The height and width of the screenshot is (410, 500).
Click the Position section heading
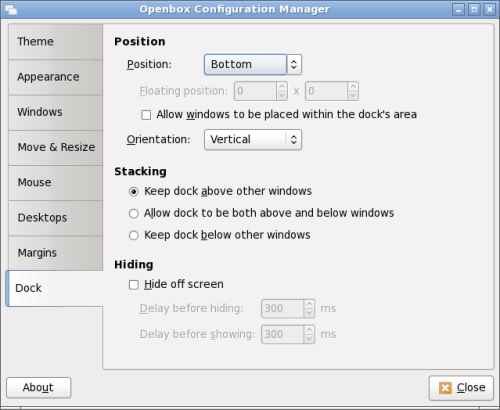140,41
